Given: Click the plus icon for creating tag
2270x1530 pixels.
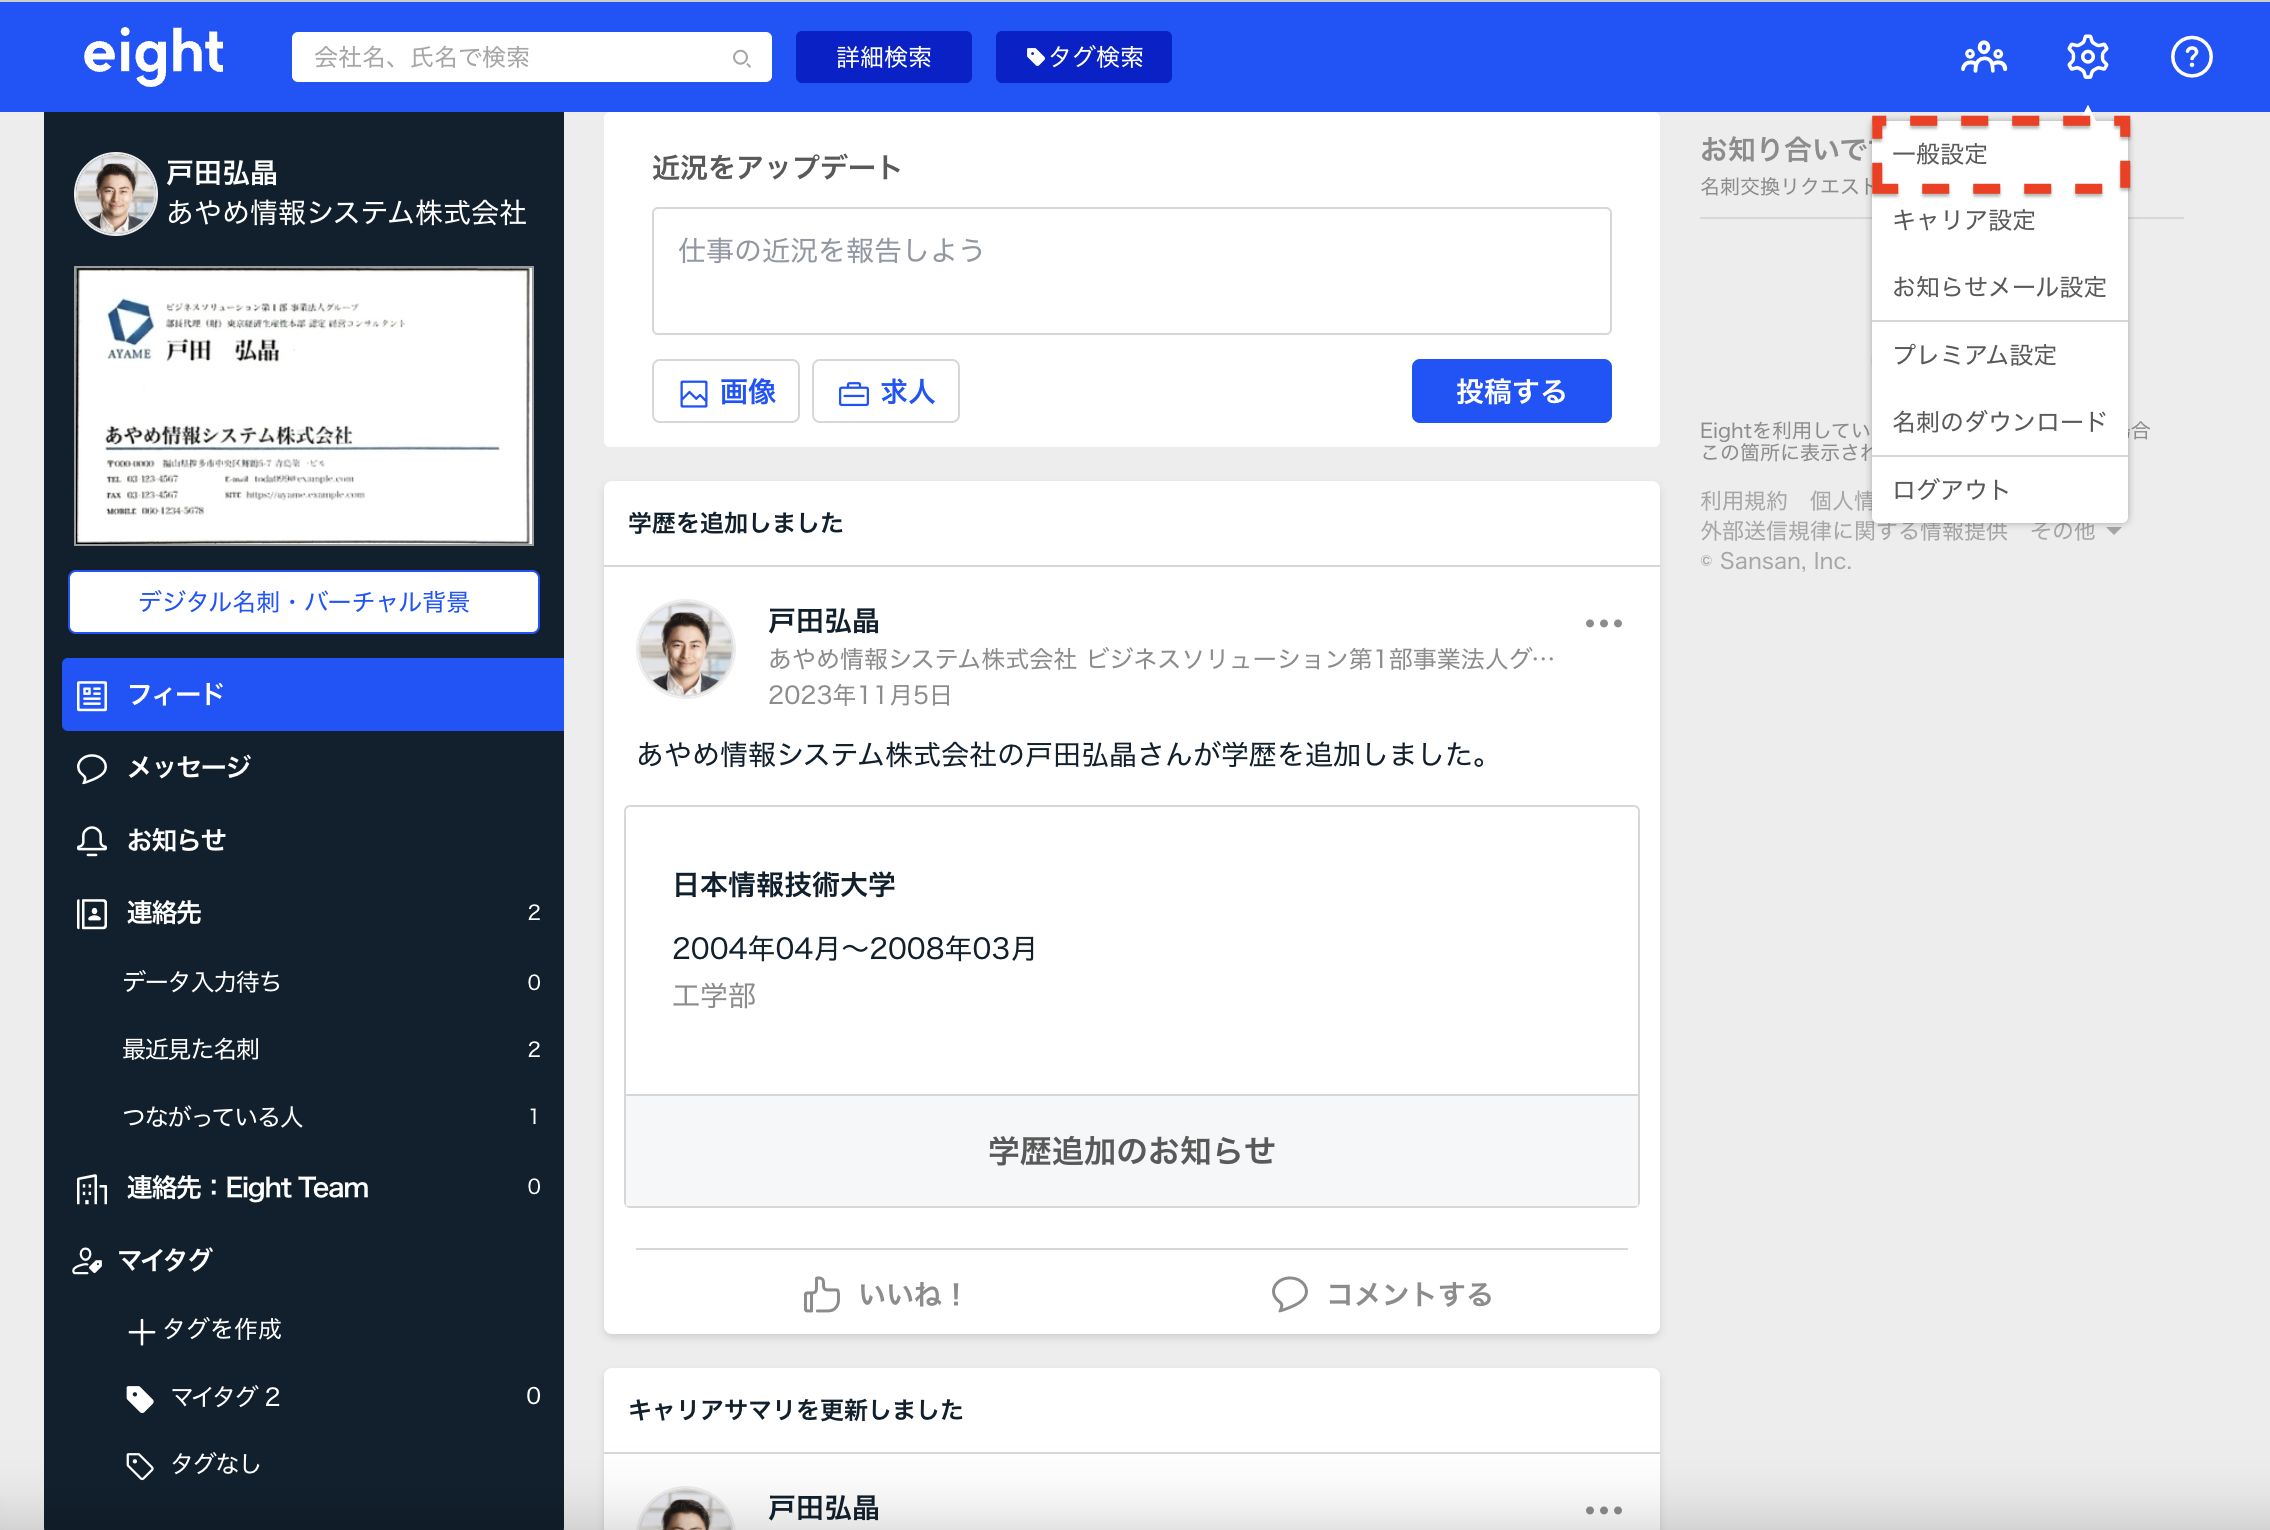Looking at the screenshot, I should [141, 1331].
